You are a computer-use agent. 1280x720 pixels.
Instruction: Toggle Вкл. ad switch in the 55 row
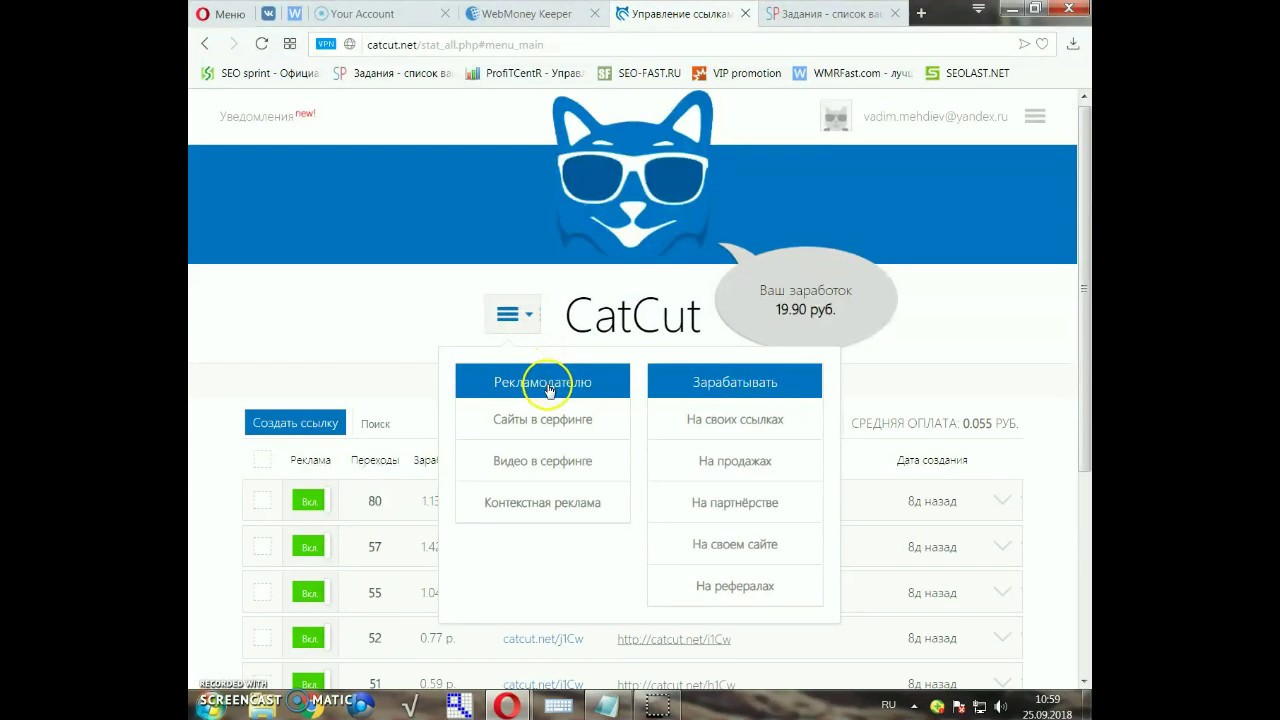309,593
